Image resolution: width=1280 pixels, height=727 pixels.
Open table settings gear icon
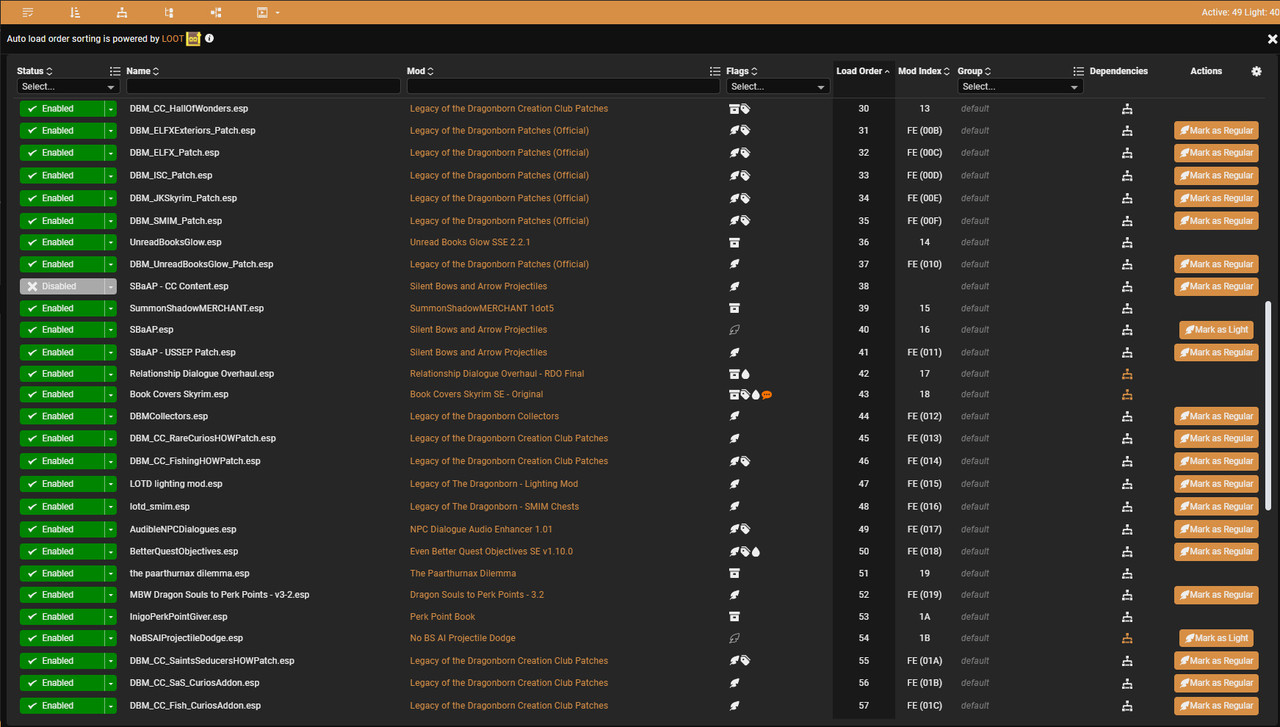1257,71
